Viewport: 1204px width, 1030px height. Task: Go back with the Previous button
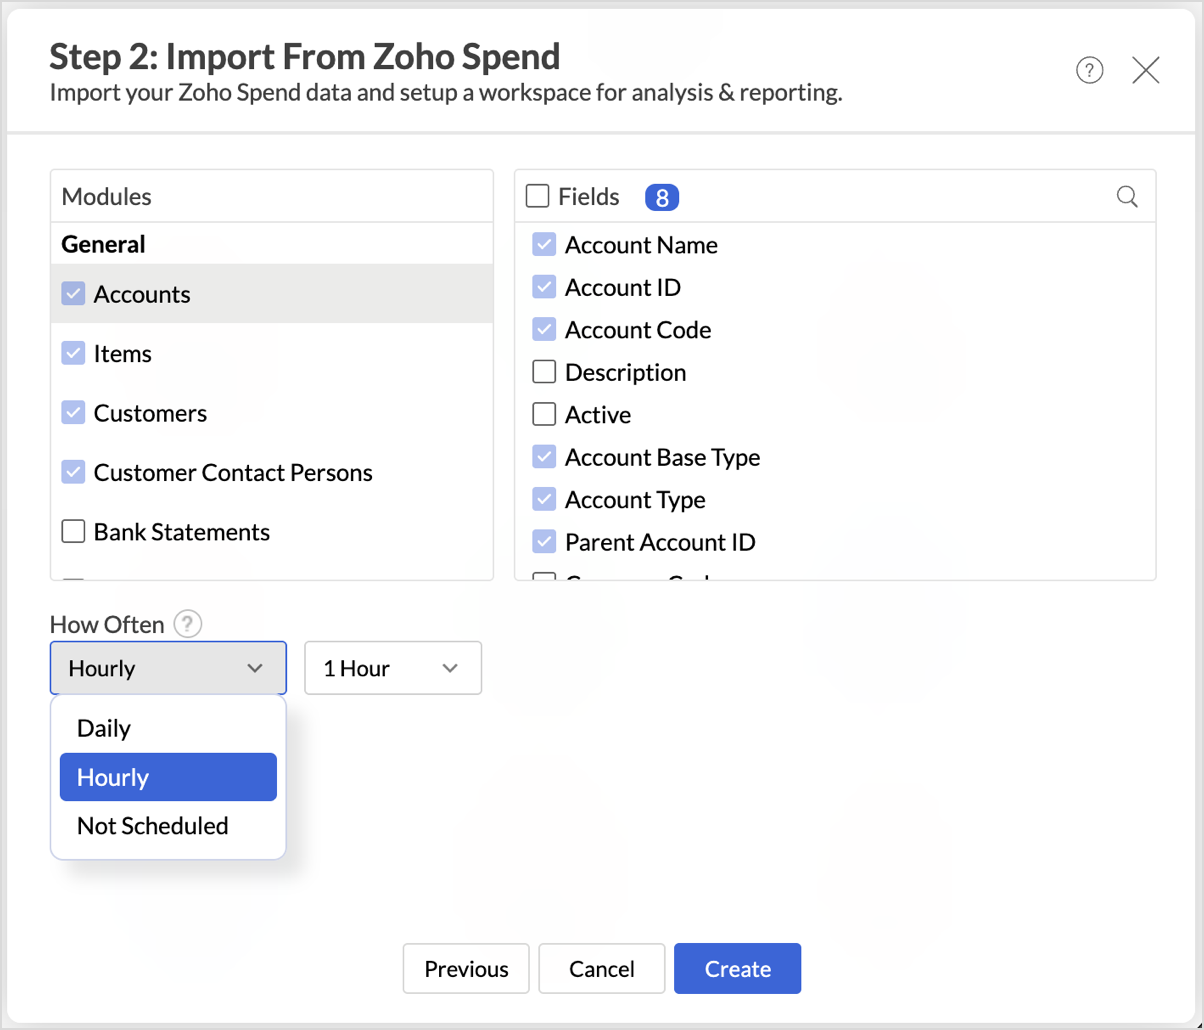(466, 968)
